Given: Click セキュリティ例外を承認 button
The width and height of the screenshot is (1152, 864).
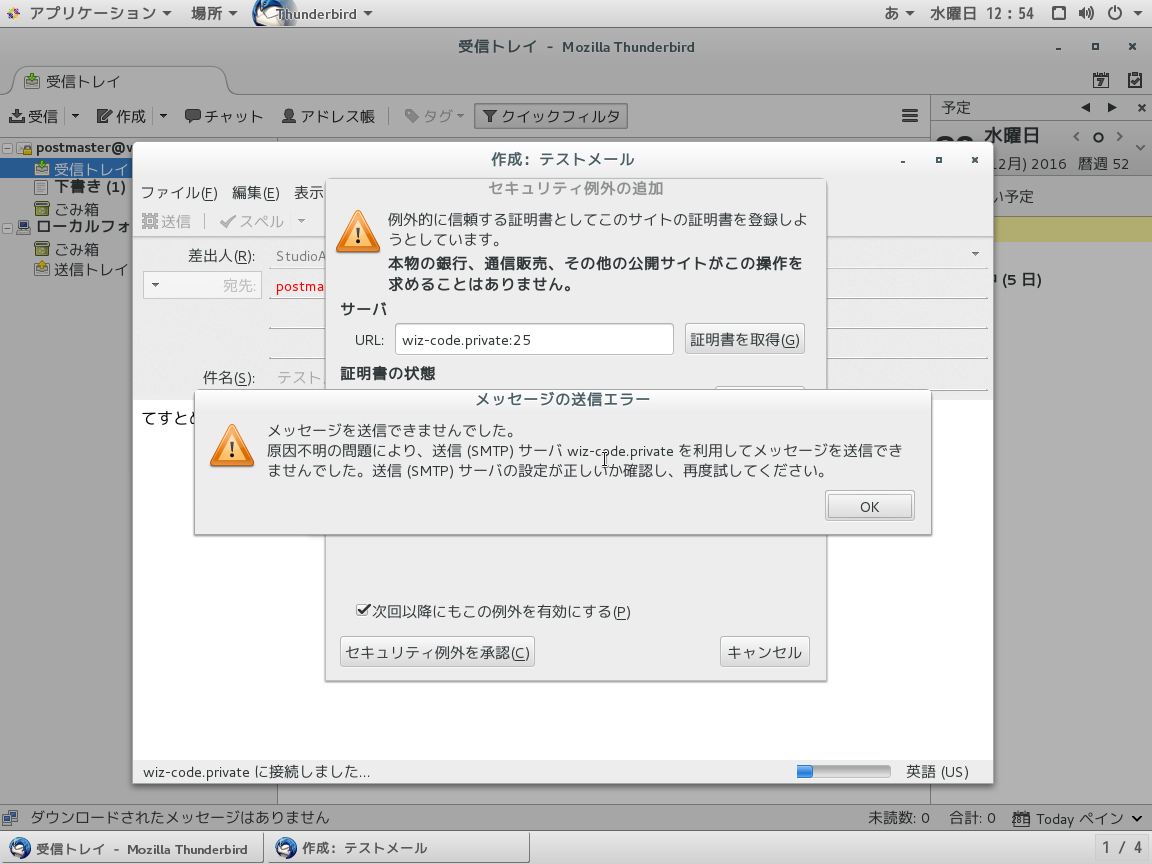Looking at the screenshot, I should coord(437,652).
